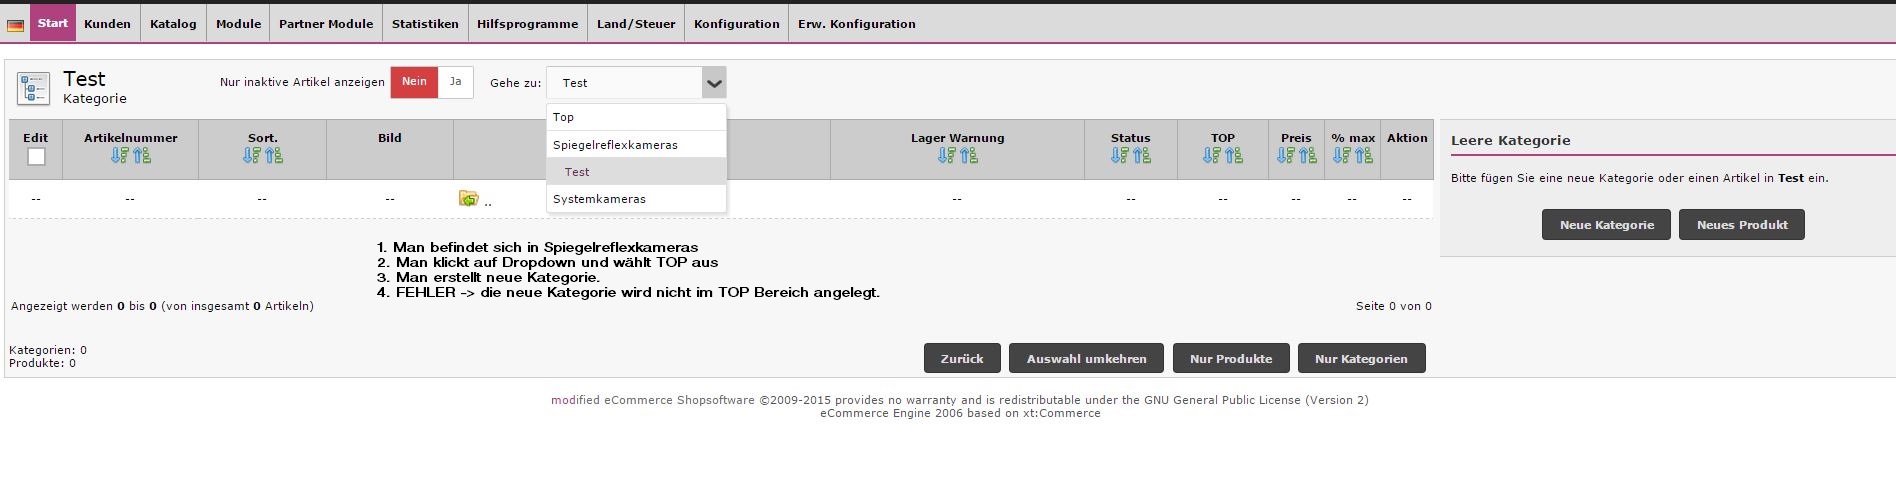
Task: Tick the Edit select-all checkbox
Action: click(36, 156)
